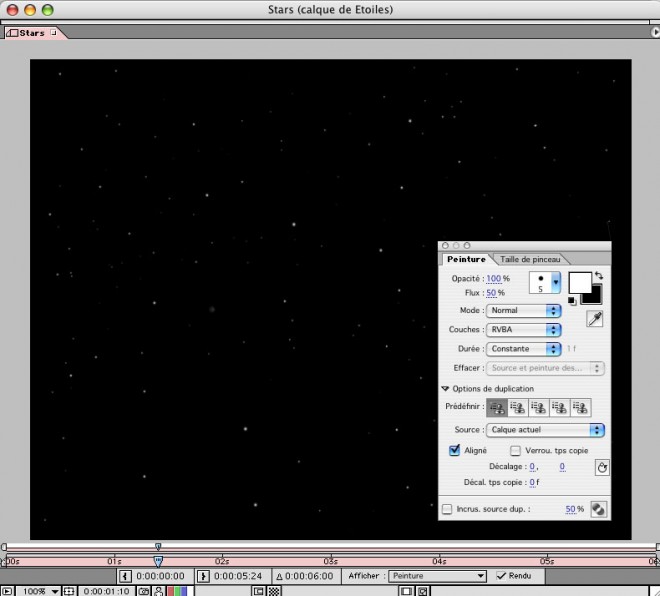Swap foreground and background colors
The width and height of the screenshot is (660, 596).
click(x=598, y=276)
